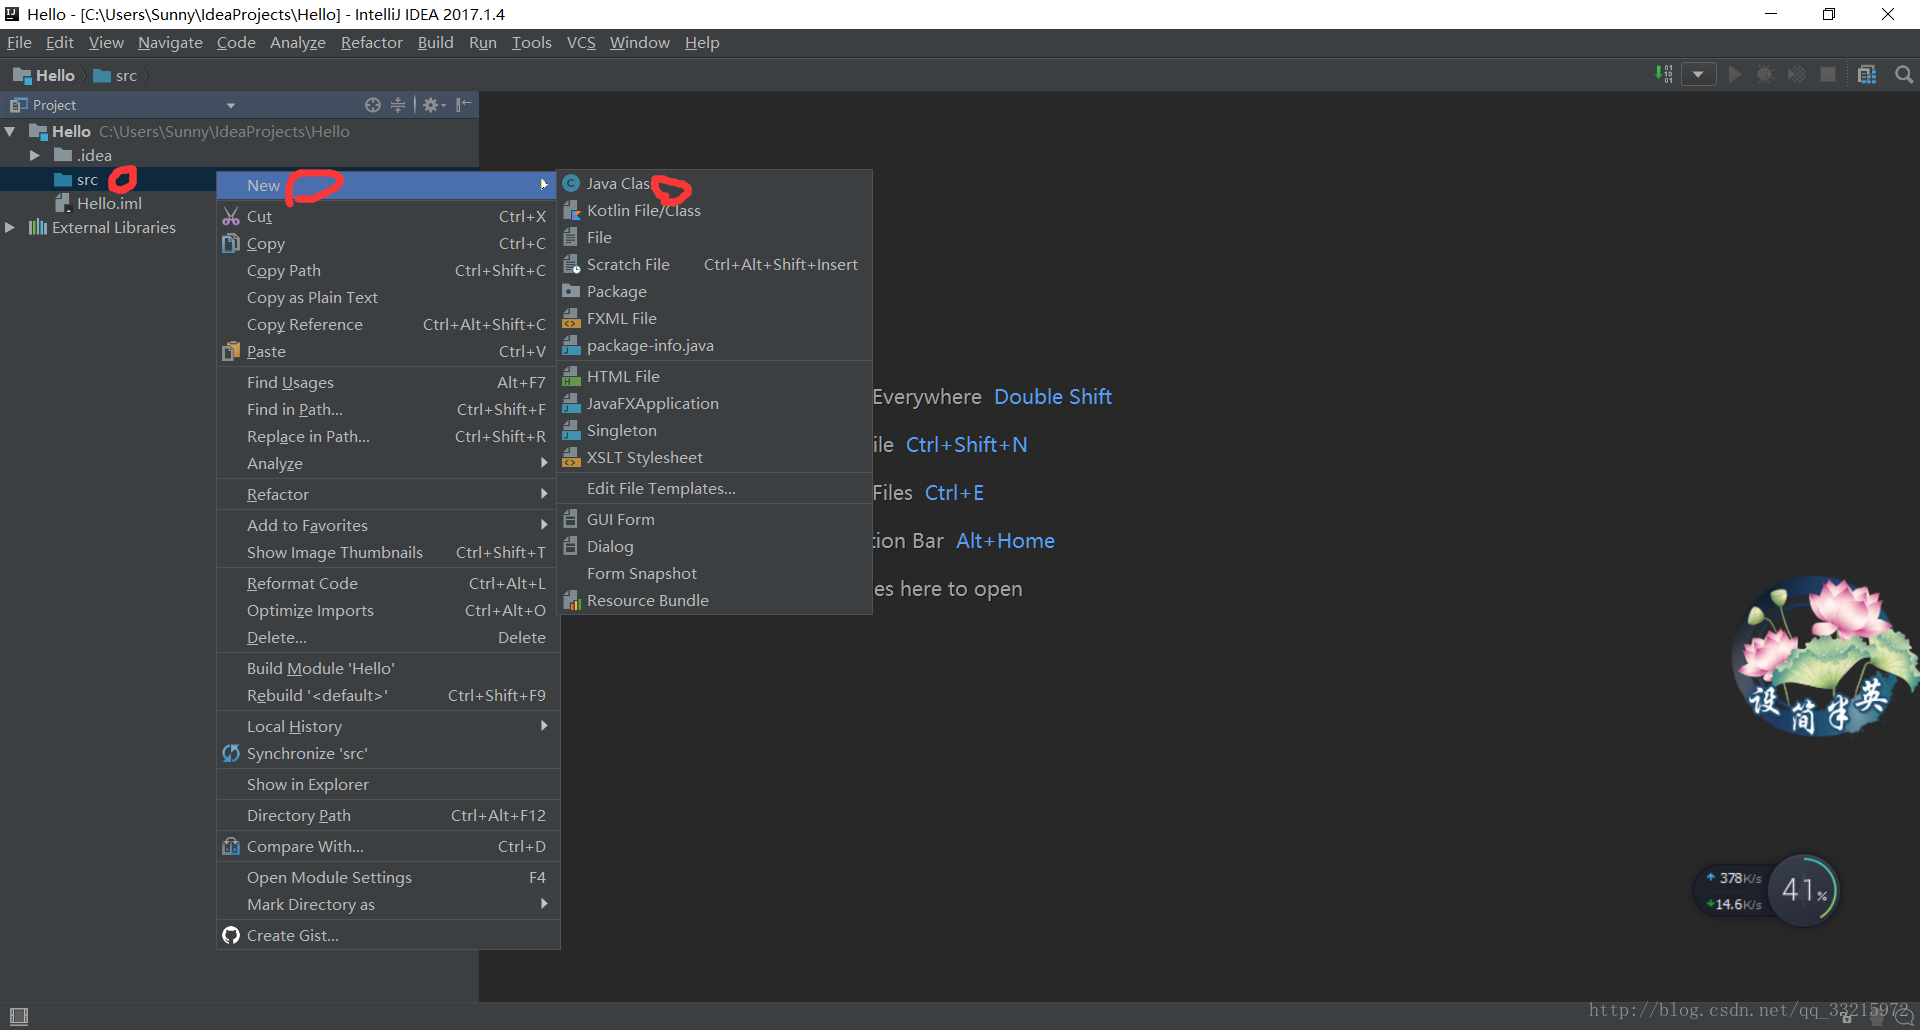The image size is (1920, 1030).
Task: Click Hello breadcrumb in navigation bar
Action: click(x=44, y=76)
